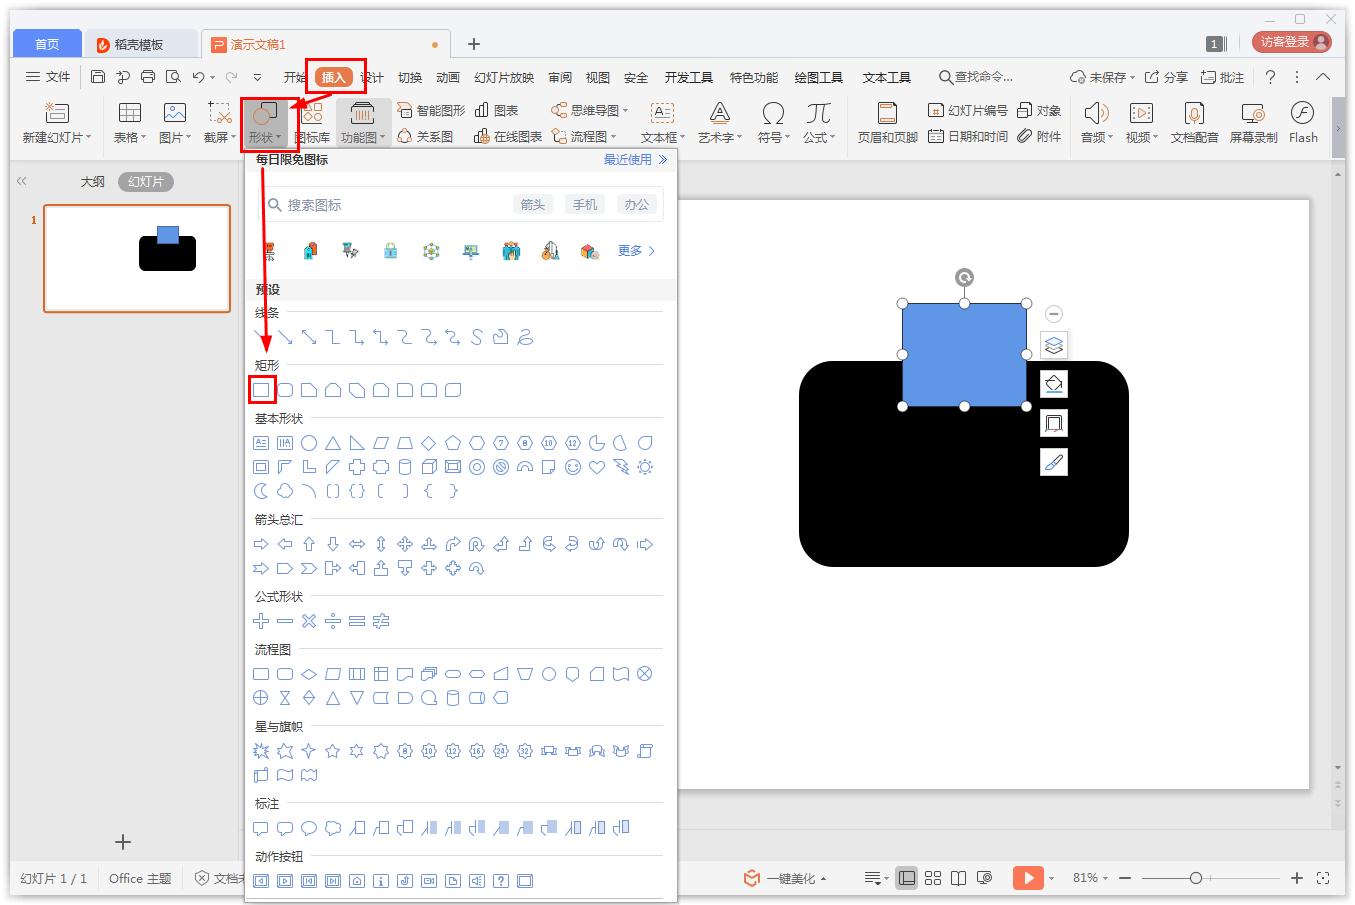Switch to the 大纲 outline tab
1355x905 pixels.
[92, 181]
